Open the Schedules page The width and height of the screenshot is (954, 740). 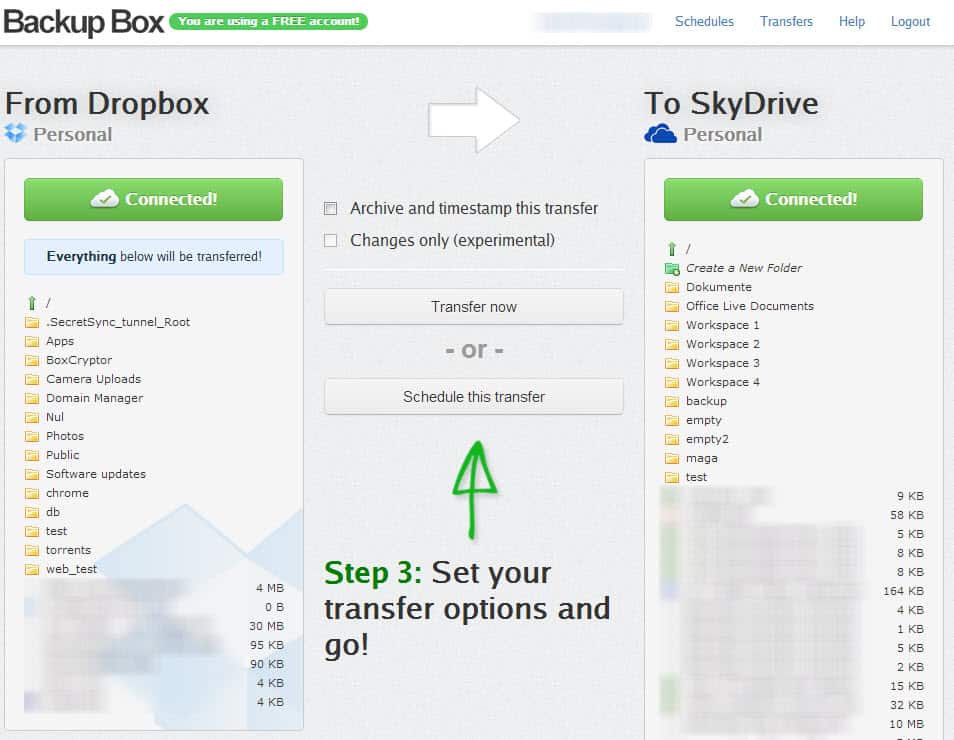point(704,21)
